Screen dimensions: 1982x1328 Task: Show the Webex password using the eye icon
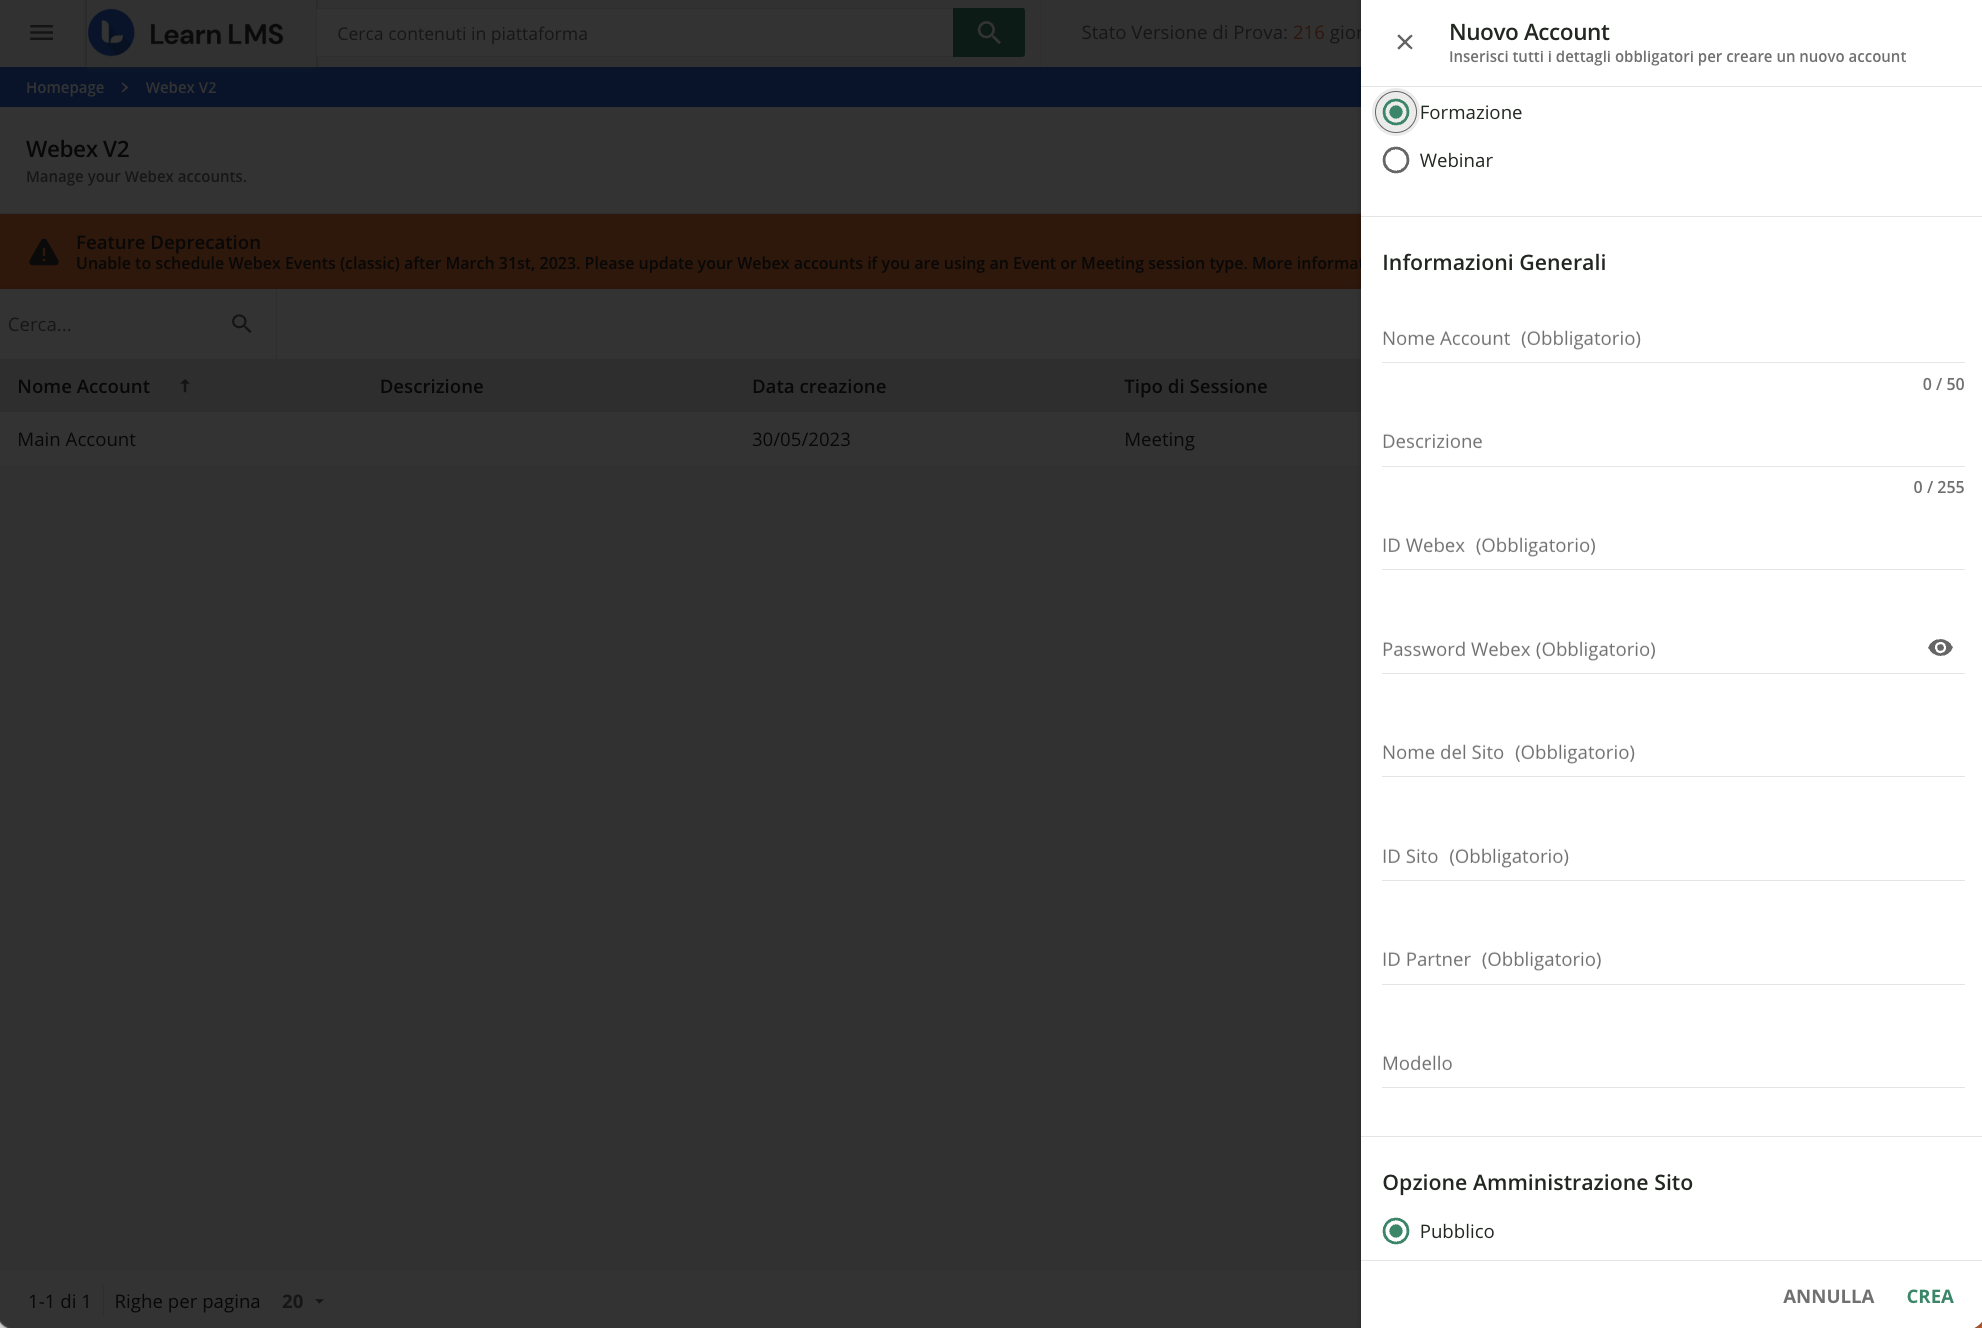point(1940,647)
